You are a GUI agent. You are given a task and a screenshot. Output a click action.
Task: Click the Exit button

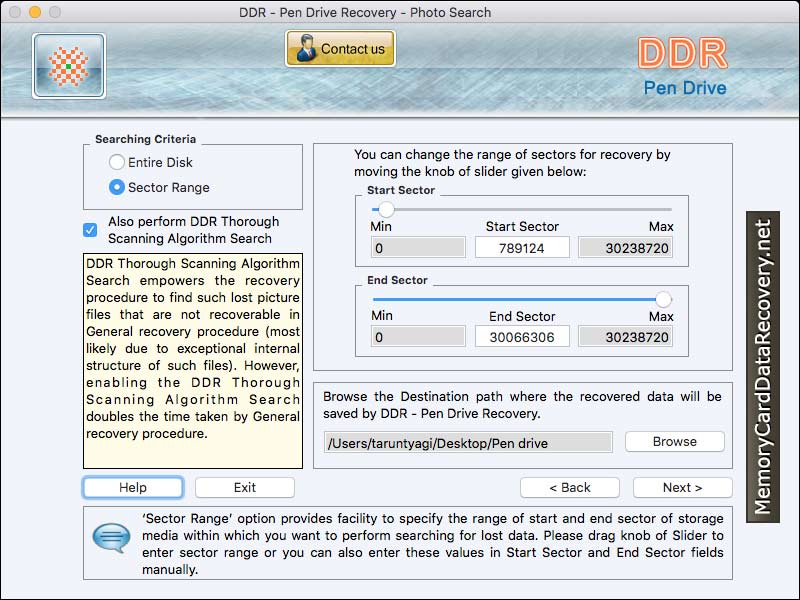coord(244,487)
